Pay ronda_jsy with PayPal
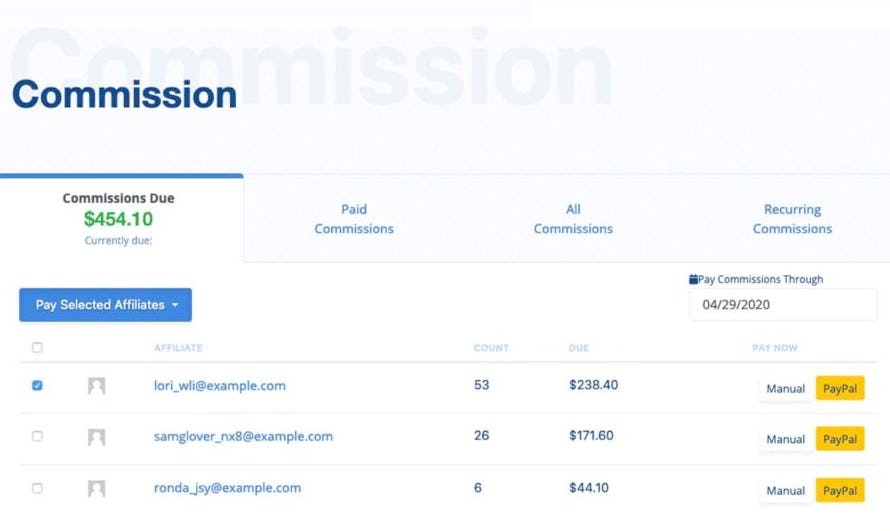Screen dimensions: 890x531 841,491
